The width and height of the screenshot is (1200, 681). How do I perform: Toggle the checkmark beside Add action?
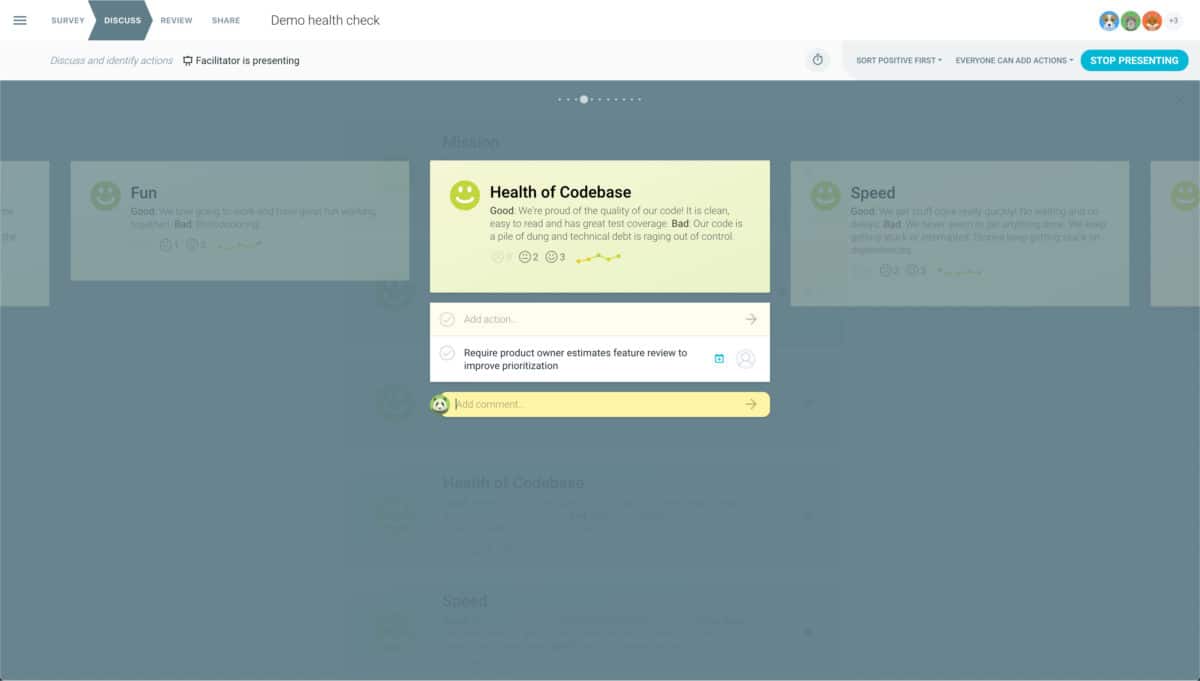447,319
